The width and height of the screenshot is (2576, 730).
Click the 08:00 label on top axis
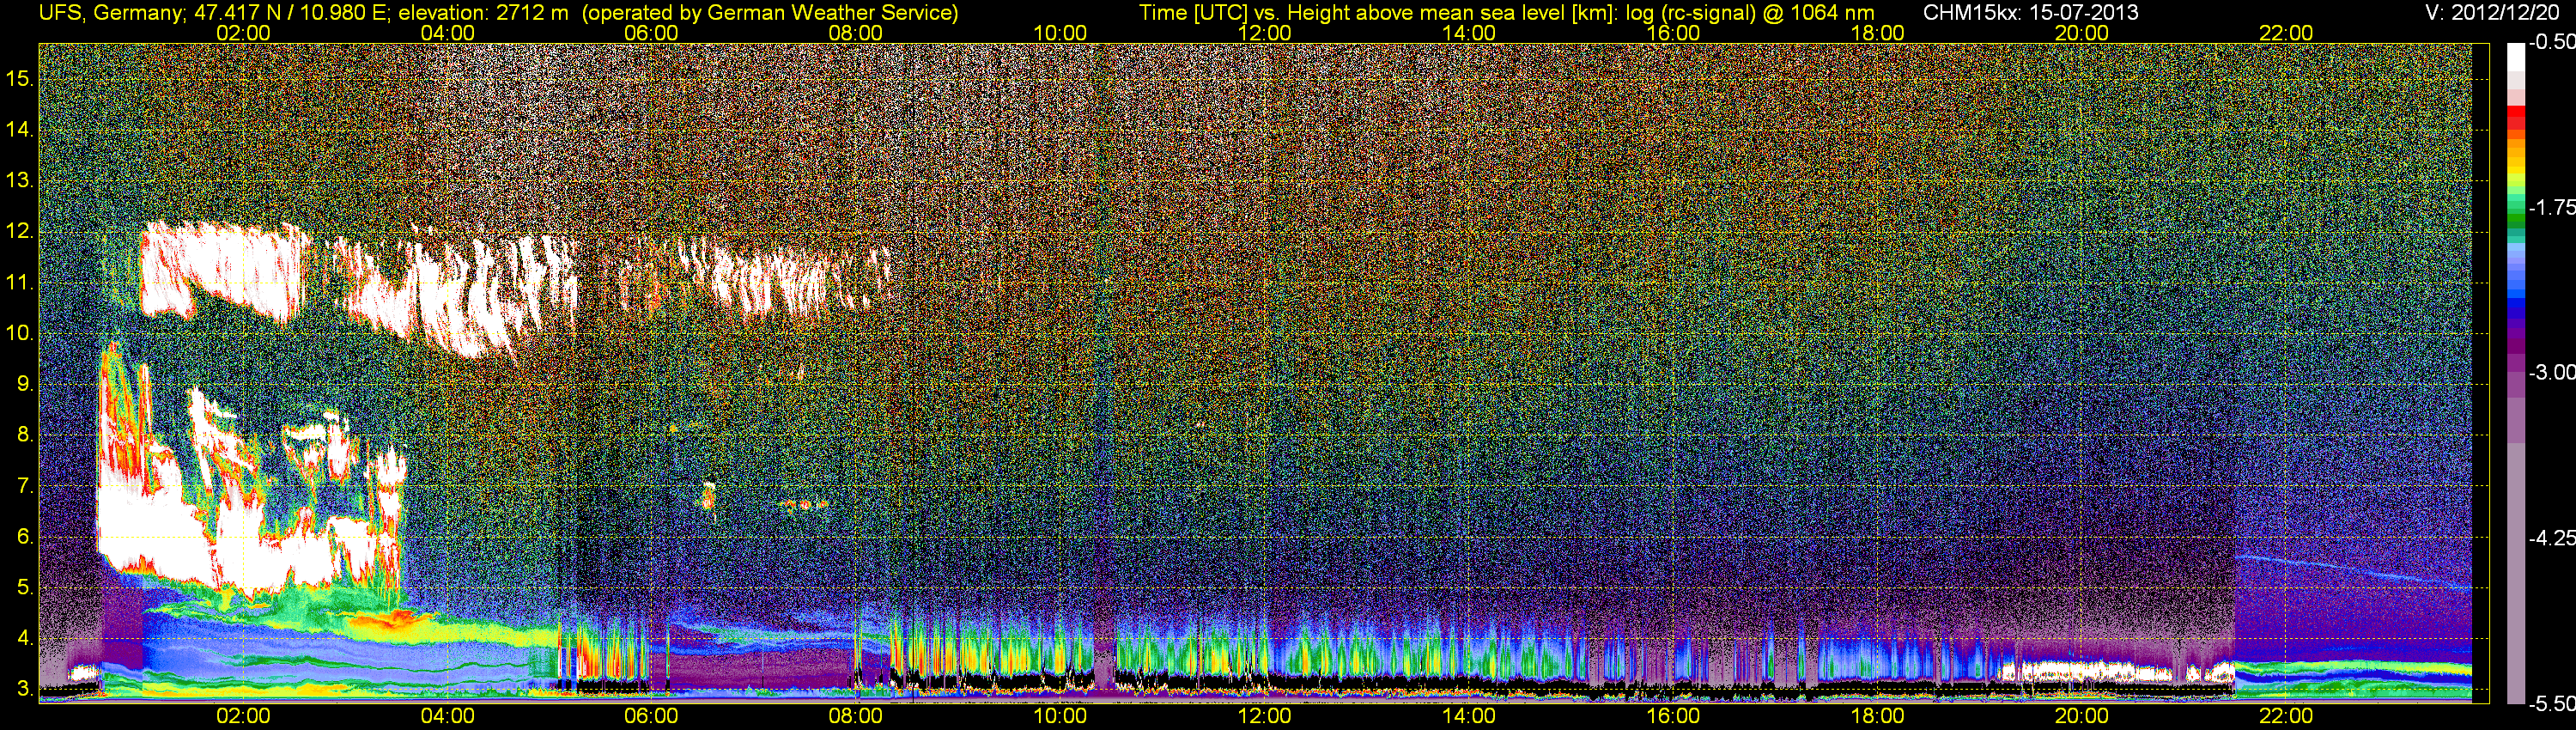pos(856,32)
